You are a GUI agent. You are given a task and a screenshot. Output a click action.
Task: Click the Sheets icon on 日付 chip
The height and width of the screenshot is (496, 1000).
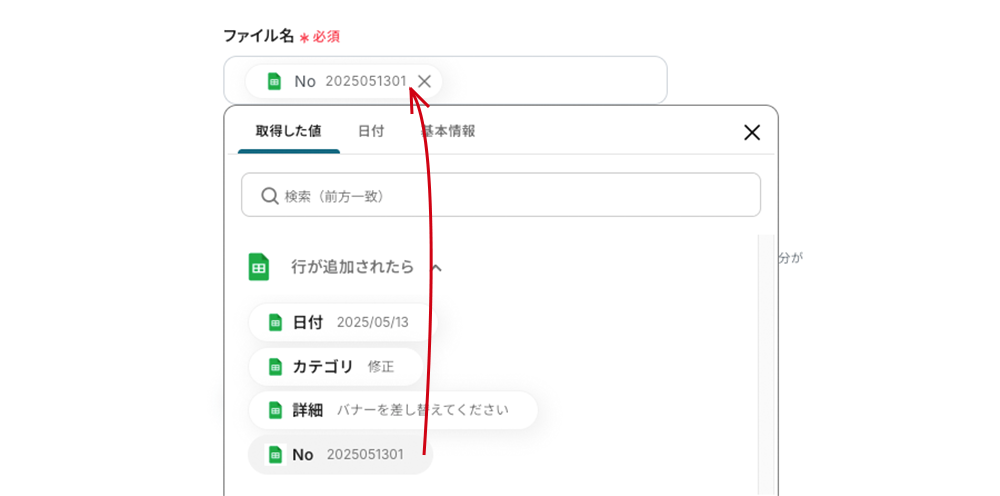point(275,322)
